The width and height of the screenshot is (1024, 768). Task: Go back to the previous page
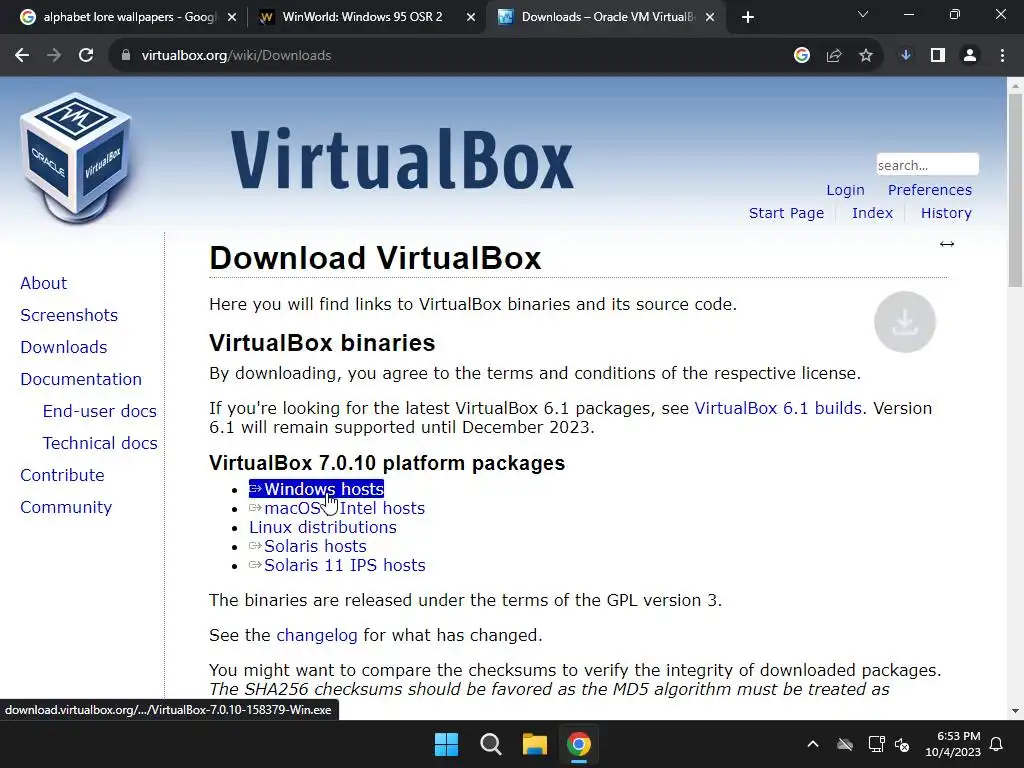pos(22,56)
